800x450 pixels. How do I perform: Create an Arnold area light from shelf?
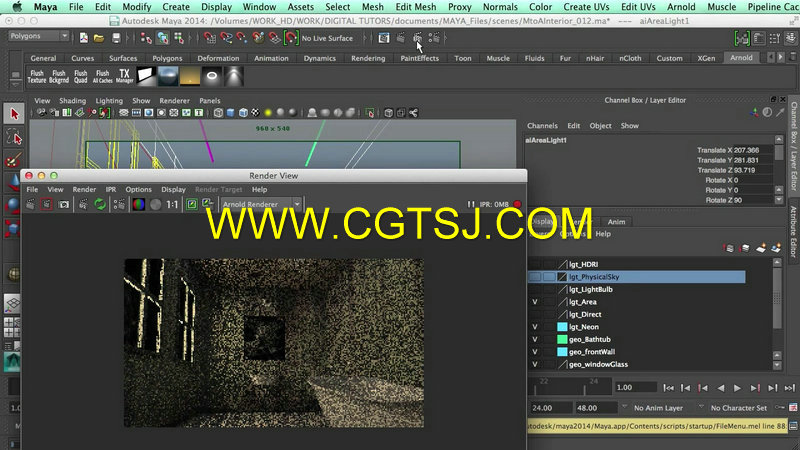click(x=145, y=77)
